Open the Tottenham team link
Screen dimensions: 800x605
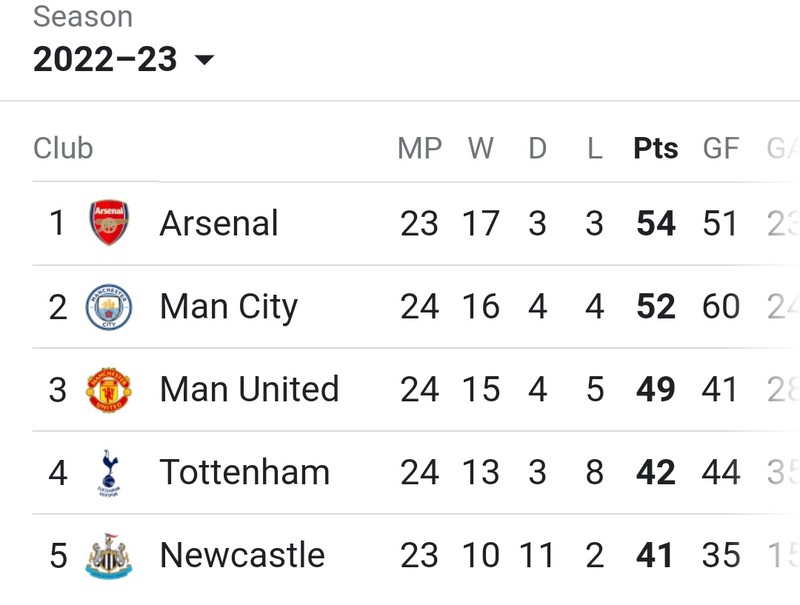click(x=244, y=472)
